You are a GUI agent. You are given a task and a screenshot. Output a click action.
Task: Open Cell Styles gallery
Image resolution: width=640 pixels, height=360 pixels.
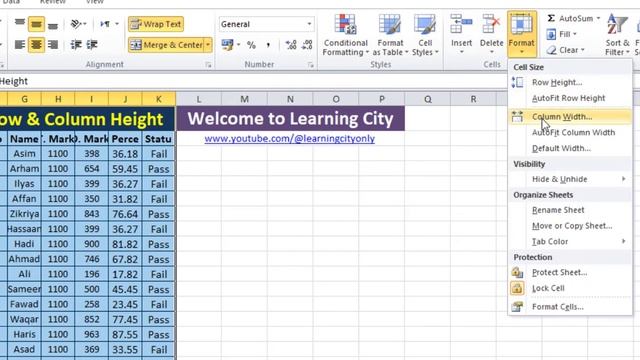point(425,35)
